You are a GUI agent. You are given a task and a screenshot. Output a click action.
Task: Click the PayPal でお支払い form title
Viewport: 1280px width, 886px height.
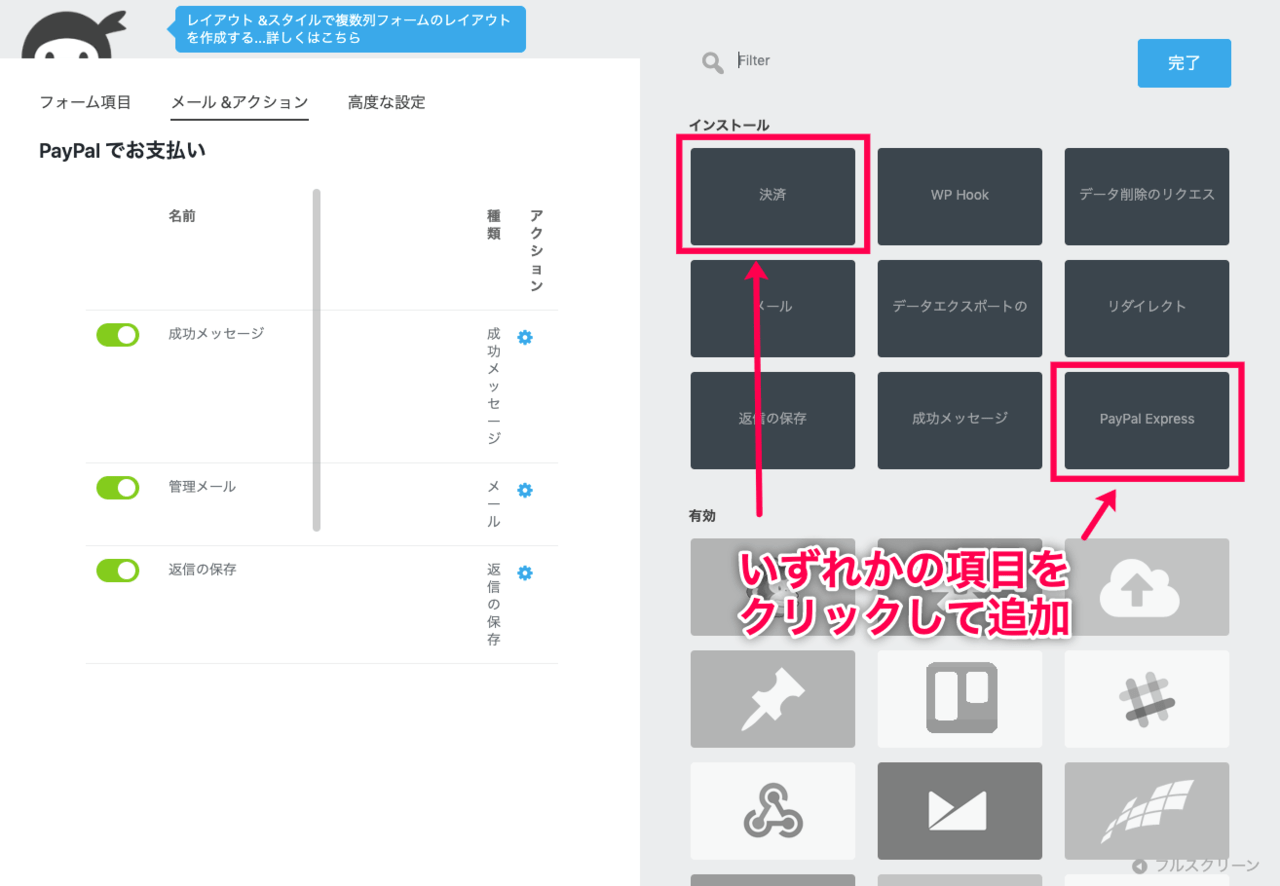122,151
